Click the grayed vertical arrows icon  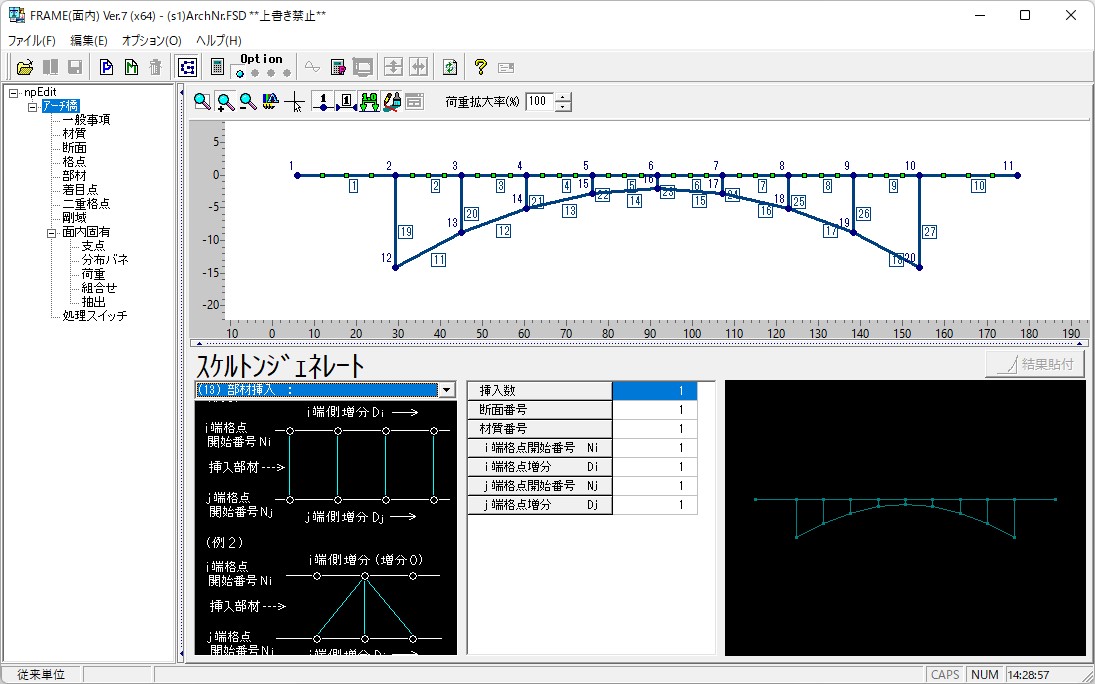point(394,67)
